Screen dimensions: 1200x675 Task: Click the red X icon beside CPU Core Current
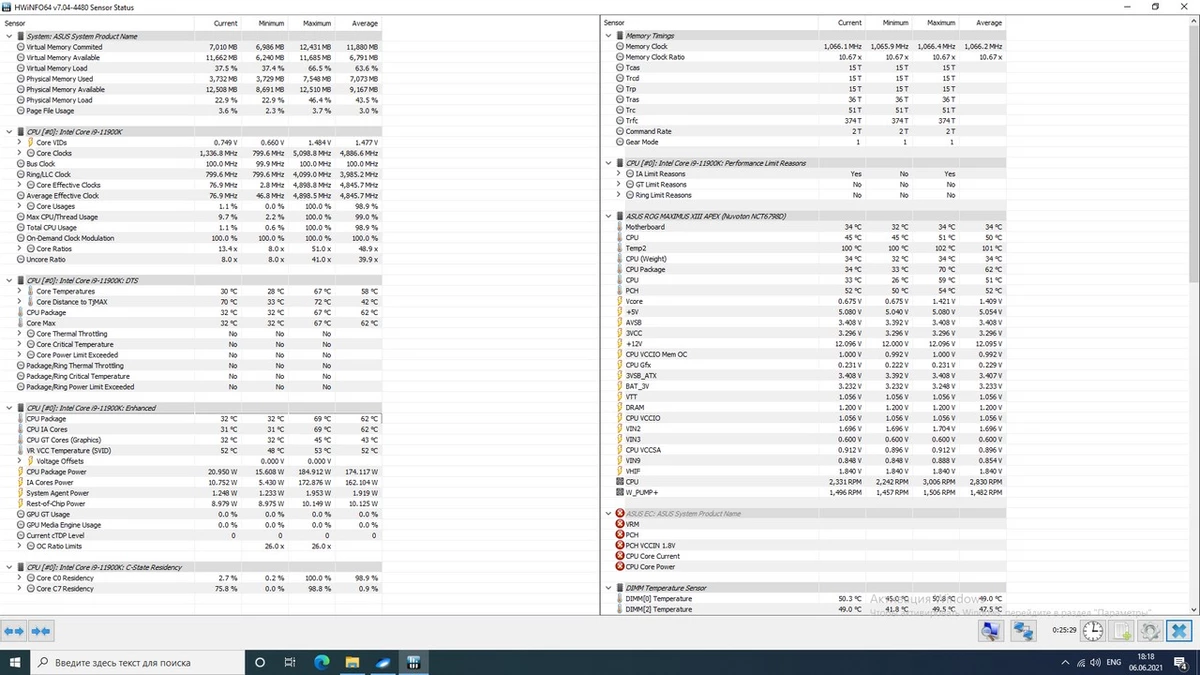tap(619, 556)
